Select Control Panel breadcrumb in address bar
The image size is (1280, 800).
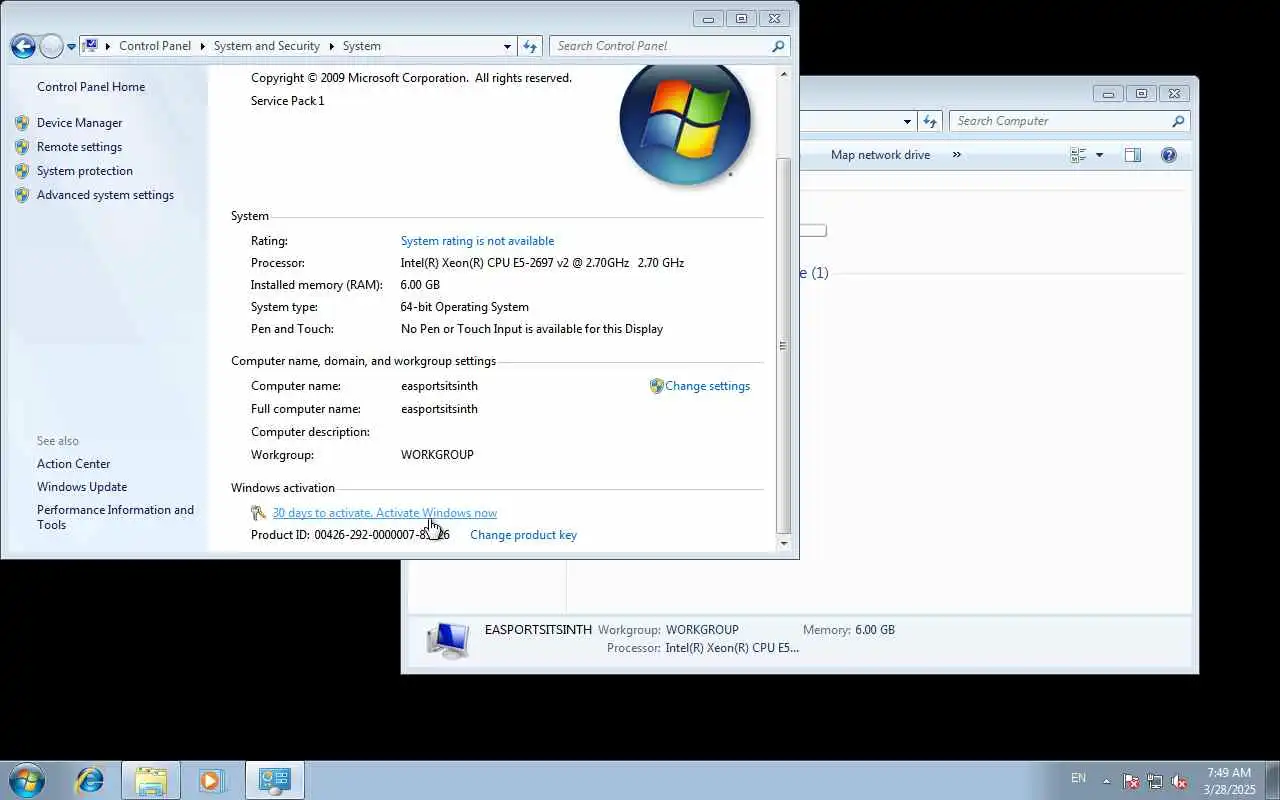154,46
